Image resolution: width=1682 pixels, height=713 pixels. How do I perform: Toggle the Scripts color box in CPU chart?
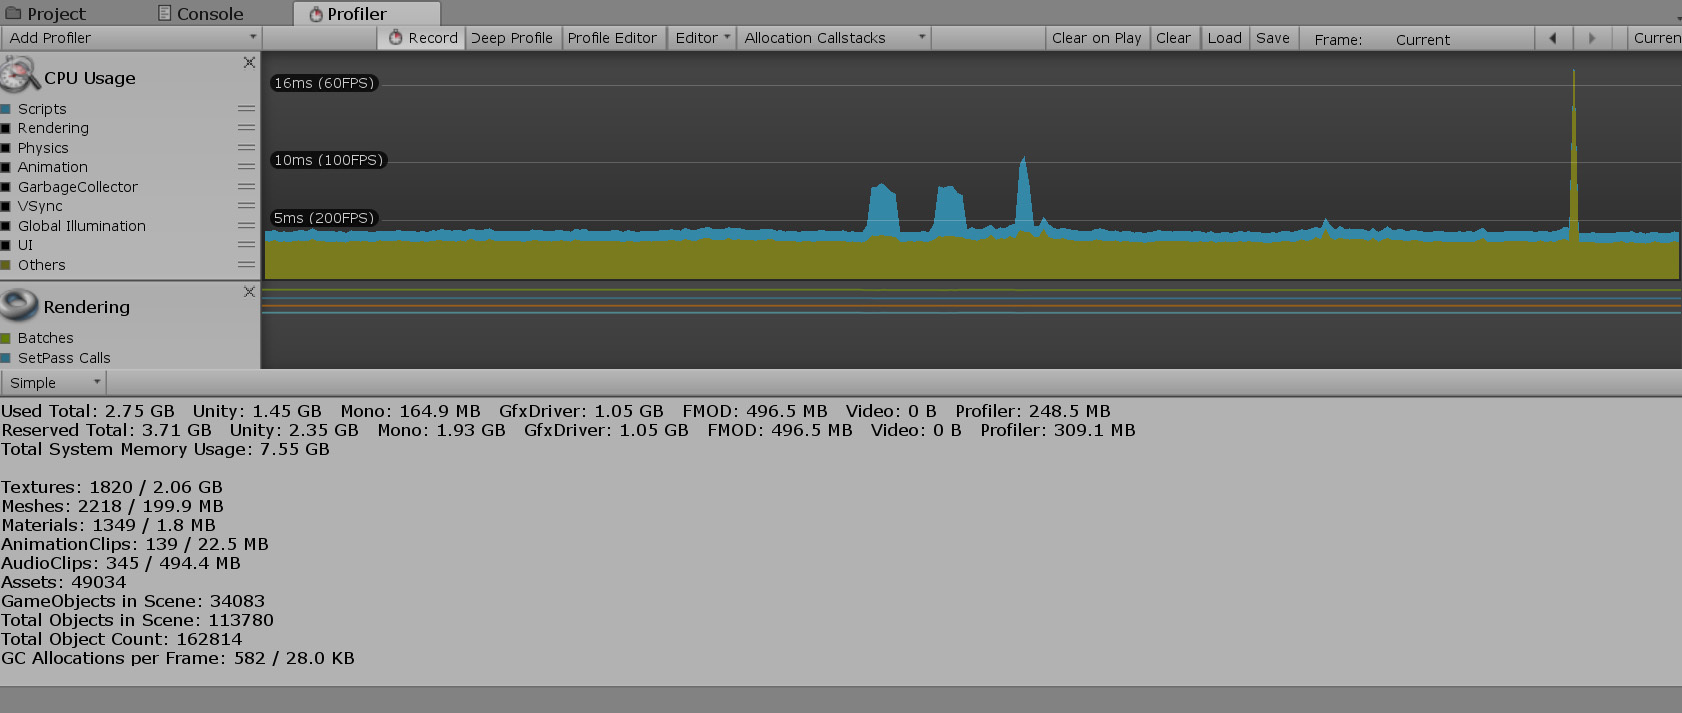pos(6,109)
